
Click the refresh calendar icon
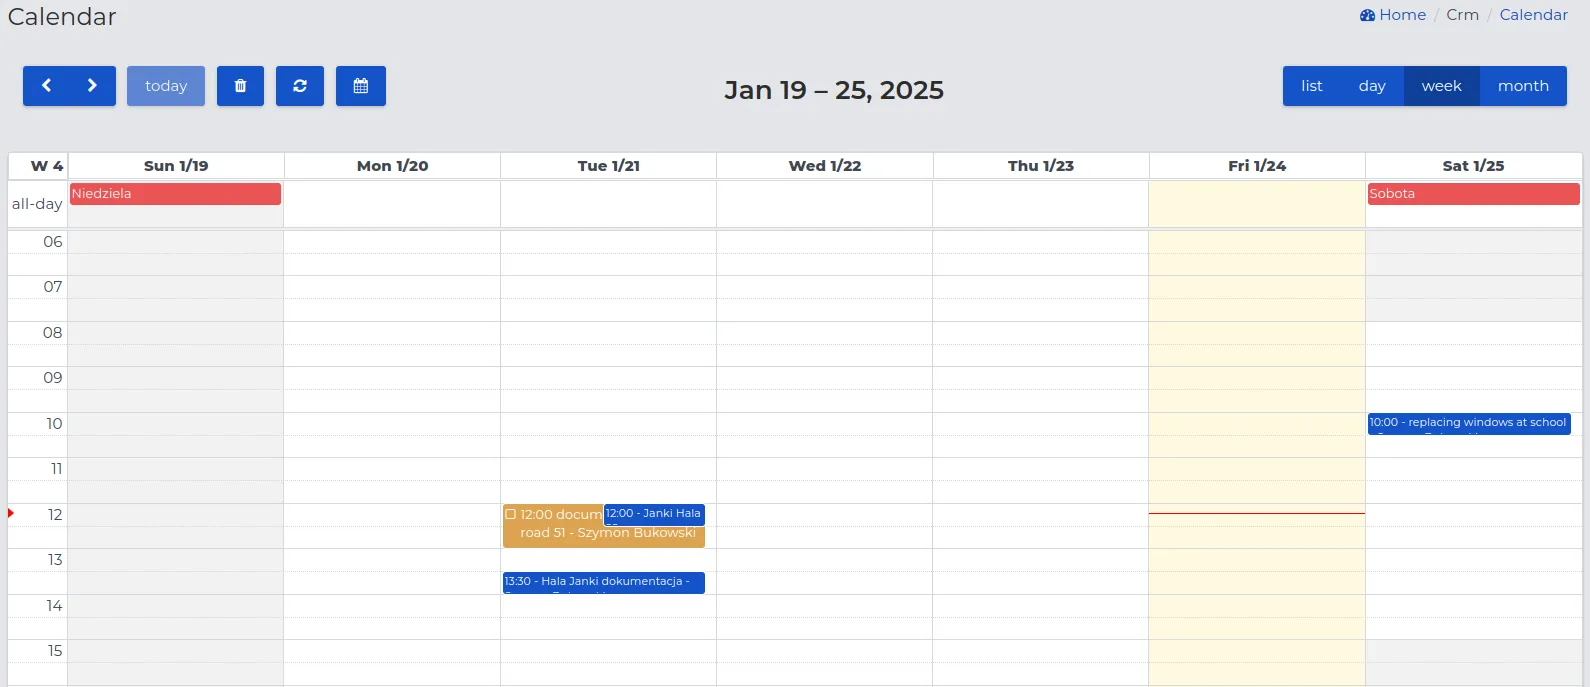pyautogui.click(x=300, y=86)
